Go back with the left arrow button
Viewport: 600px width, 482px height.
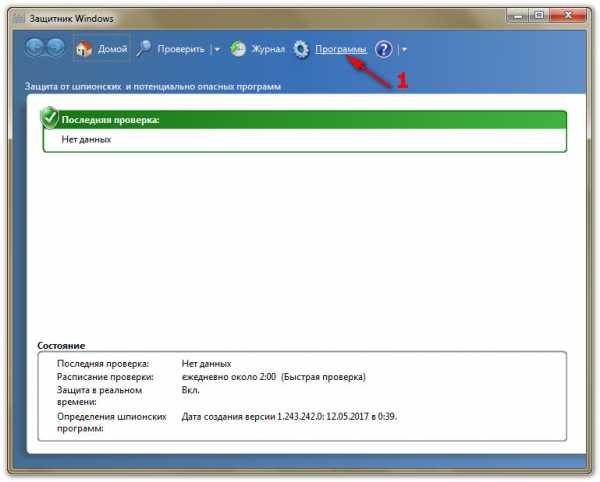click(x=35, y=48)
